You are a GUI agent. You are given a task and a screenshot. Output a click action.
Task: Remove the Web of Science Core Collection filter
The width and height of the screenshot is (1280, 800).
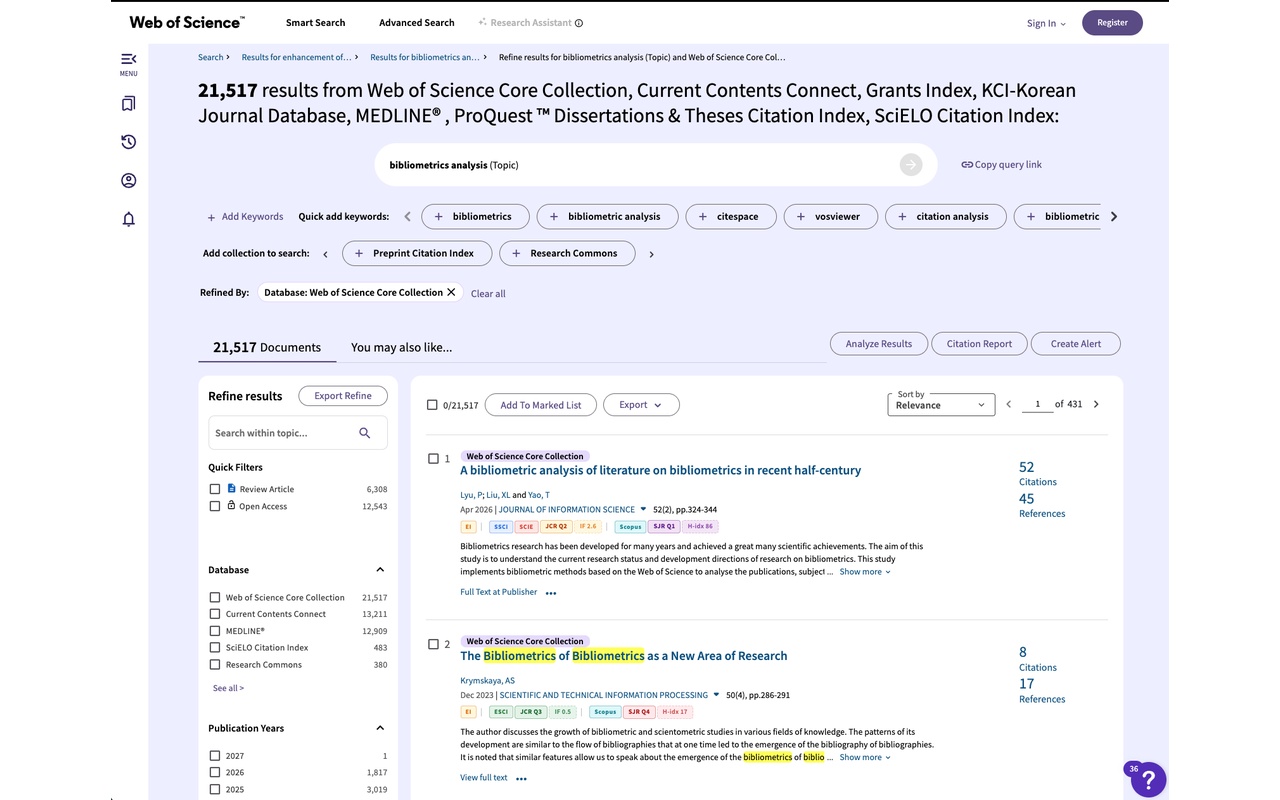451,292
